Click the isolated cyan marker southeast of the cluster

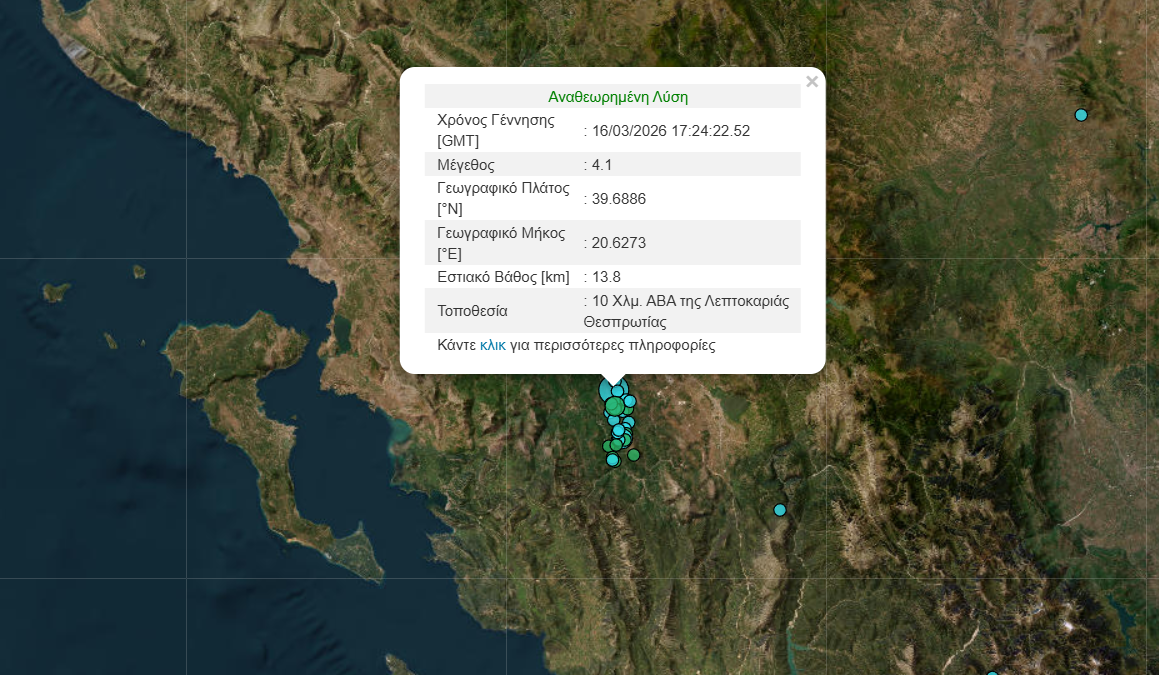coord(780,510)
